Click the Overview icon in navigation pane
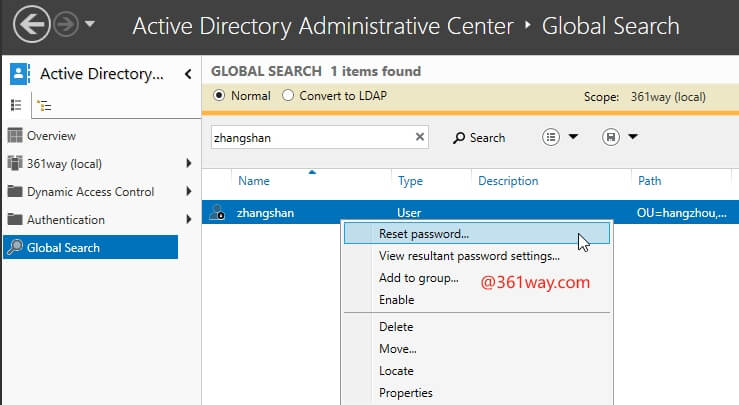 15,136
